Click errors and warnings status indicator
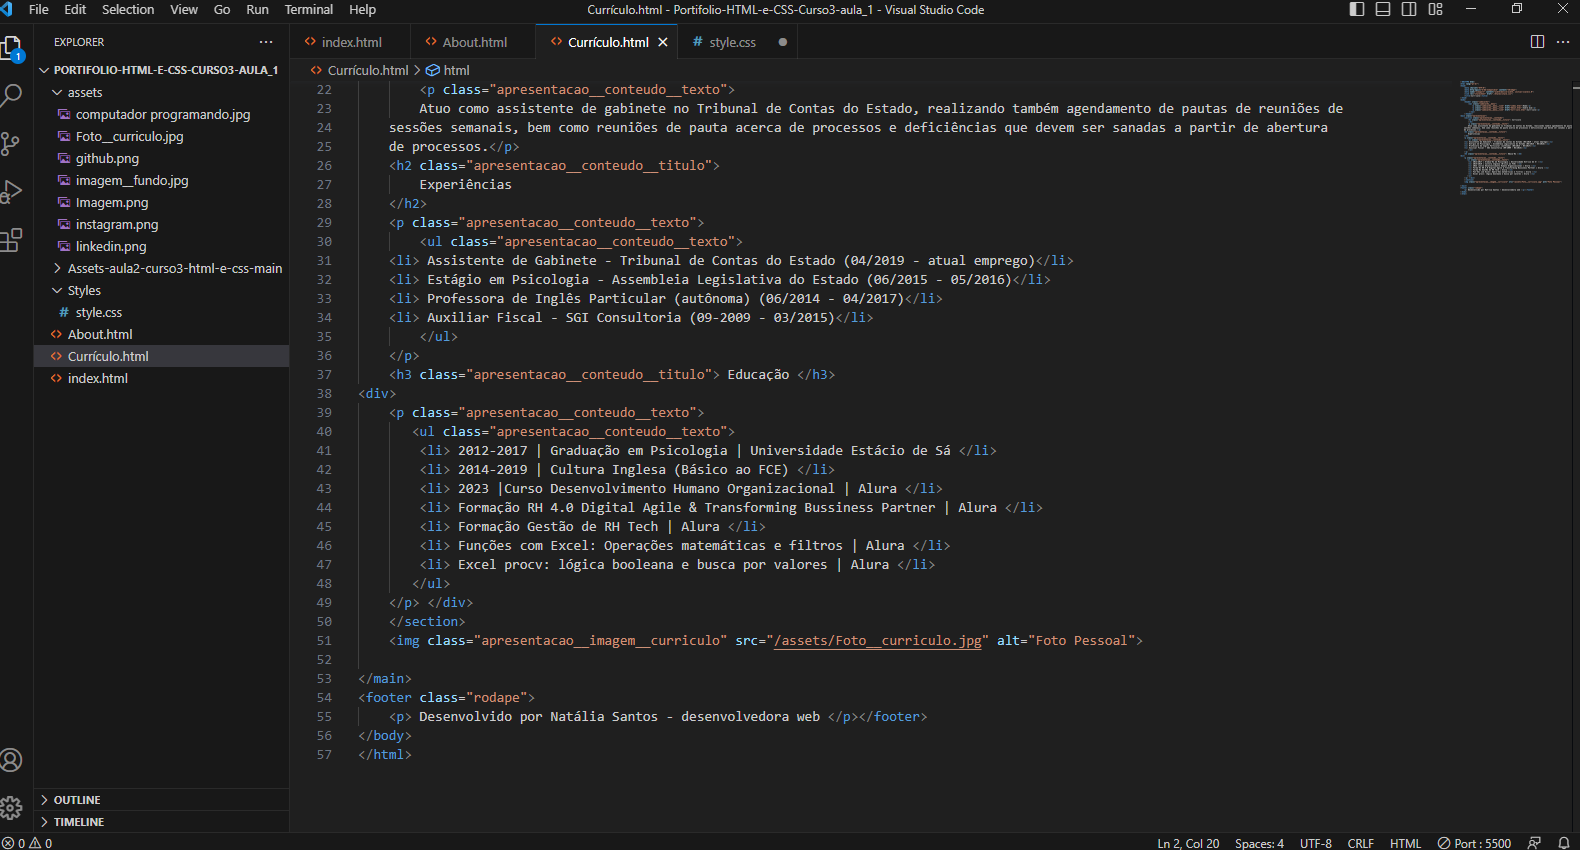The image size is (1580, 850). (27, 843)
